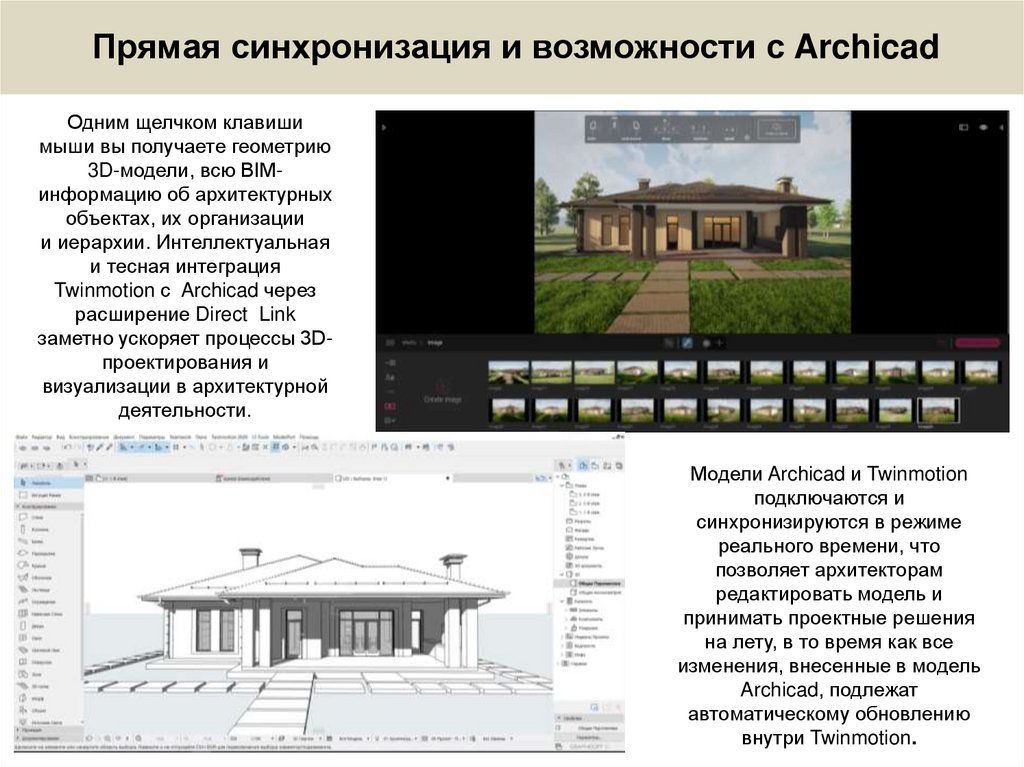This screenshot has height=767, width=1024.
Task: Collapse the Этажи folder in navigator
Action: (x=562, y=486)
